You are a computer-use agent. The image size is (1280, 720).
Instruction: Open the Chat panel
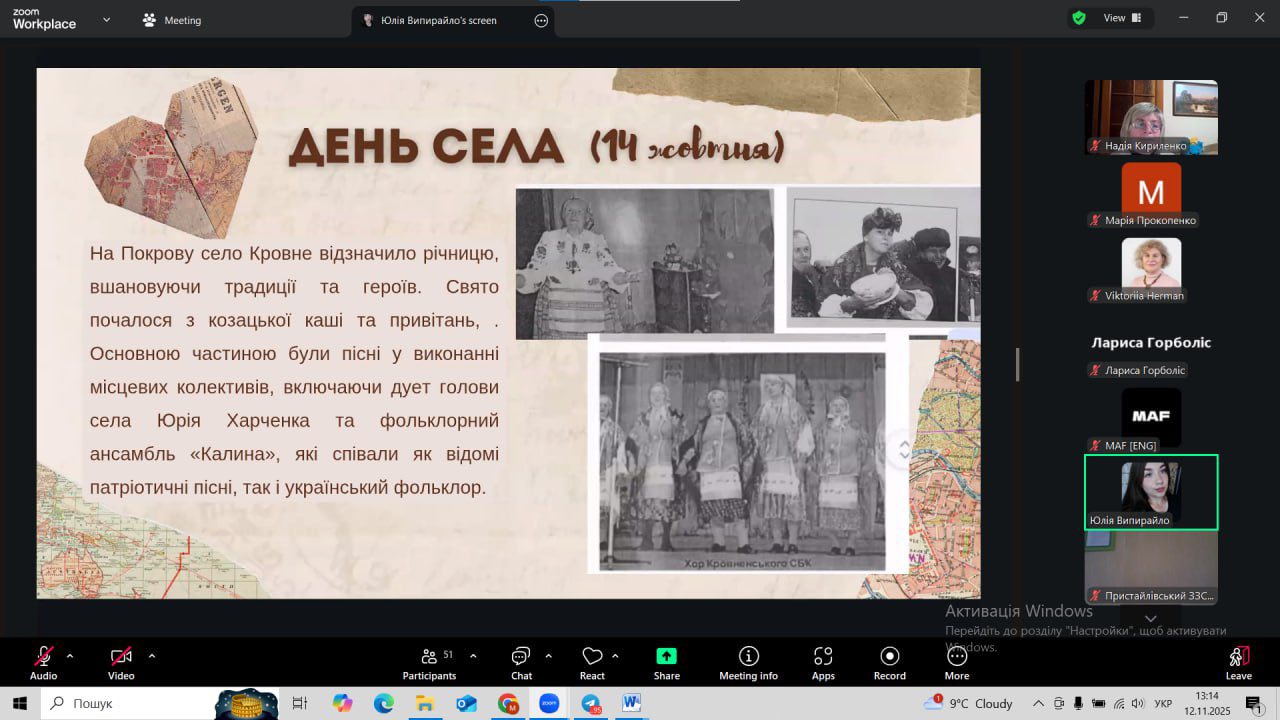(521, 662)
